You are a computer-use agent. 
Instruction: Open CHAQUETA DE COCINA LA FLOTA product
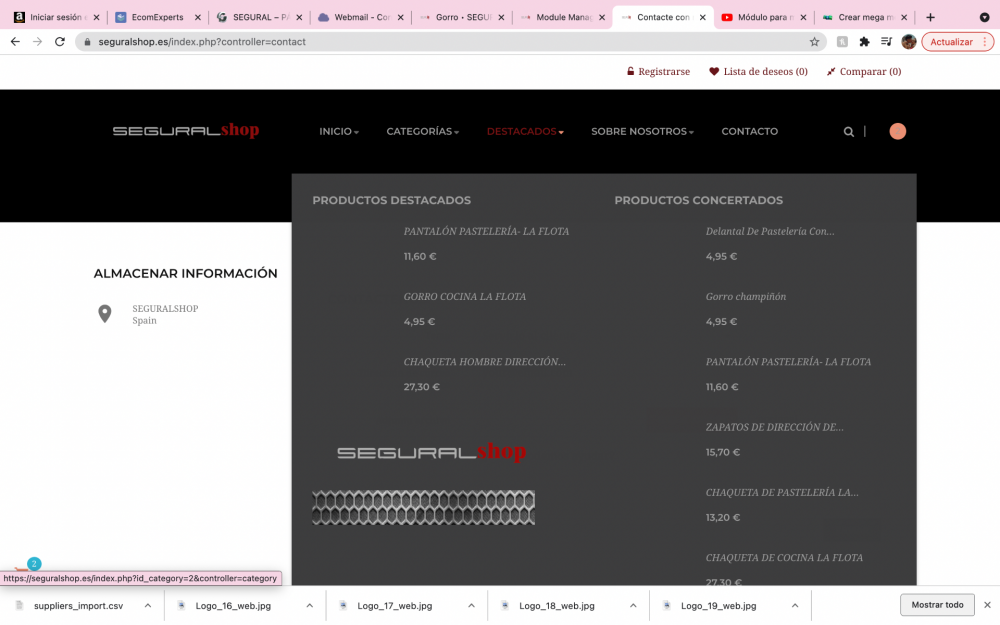pos(784,557)
